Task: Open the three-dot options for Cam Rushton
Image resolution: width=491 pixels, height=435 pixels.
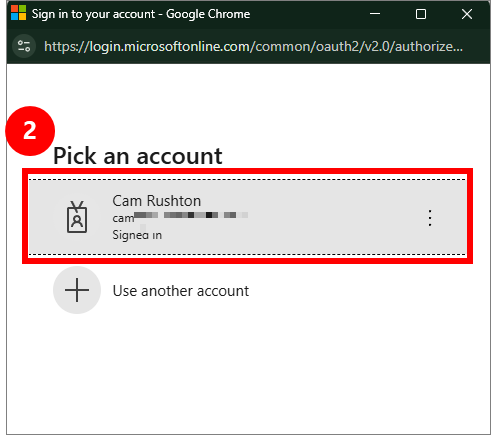Action: tap(430, 218)
